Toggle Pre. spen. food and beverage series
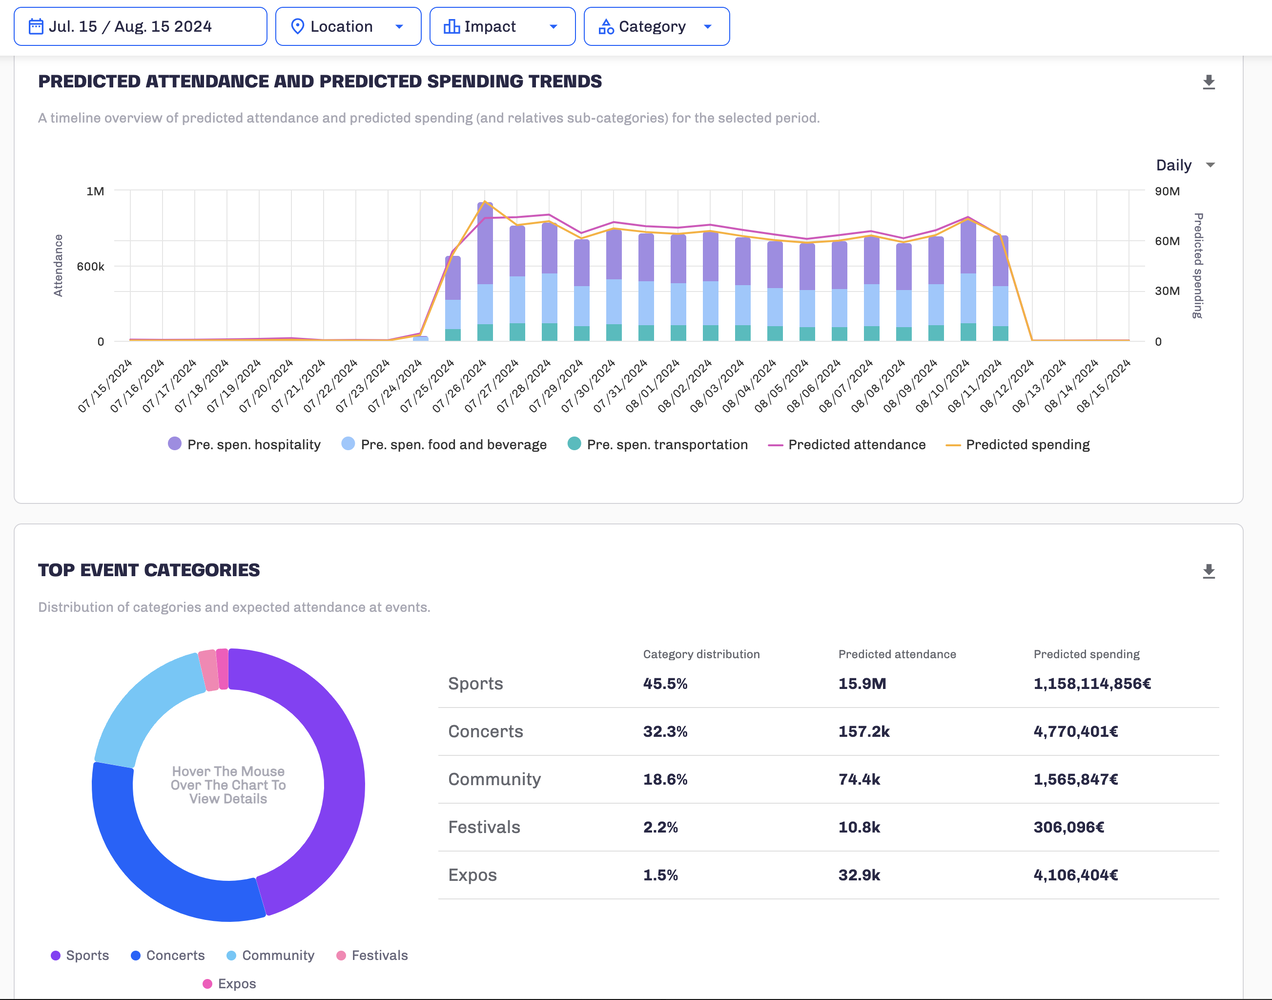The height and width of the screenshot is (1000, 1272). [x=453, y=444]
